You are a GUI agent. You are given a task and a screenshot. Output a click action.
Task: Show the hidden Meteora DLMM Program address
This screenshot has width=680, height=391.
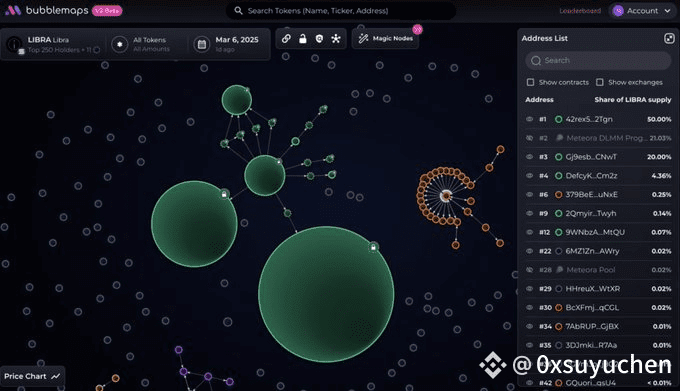click(530, 138)
